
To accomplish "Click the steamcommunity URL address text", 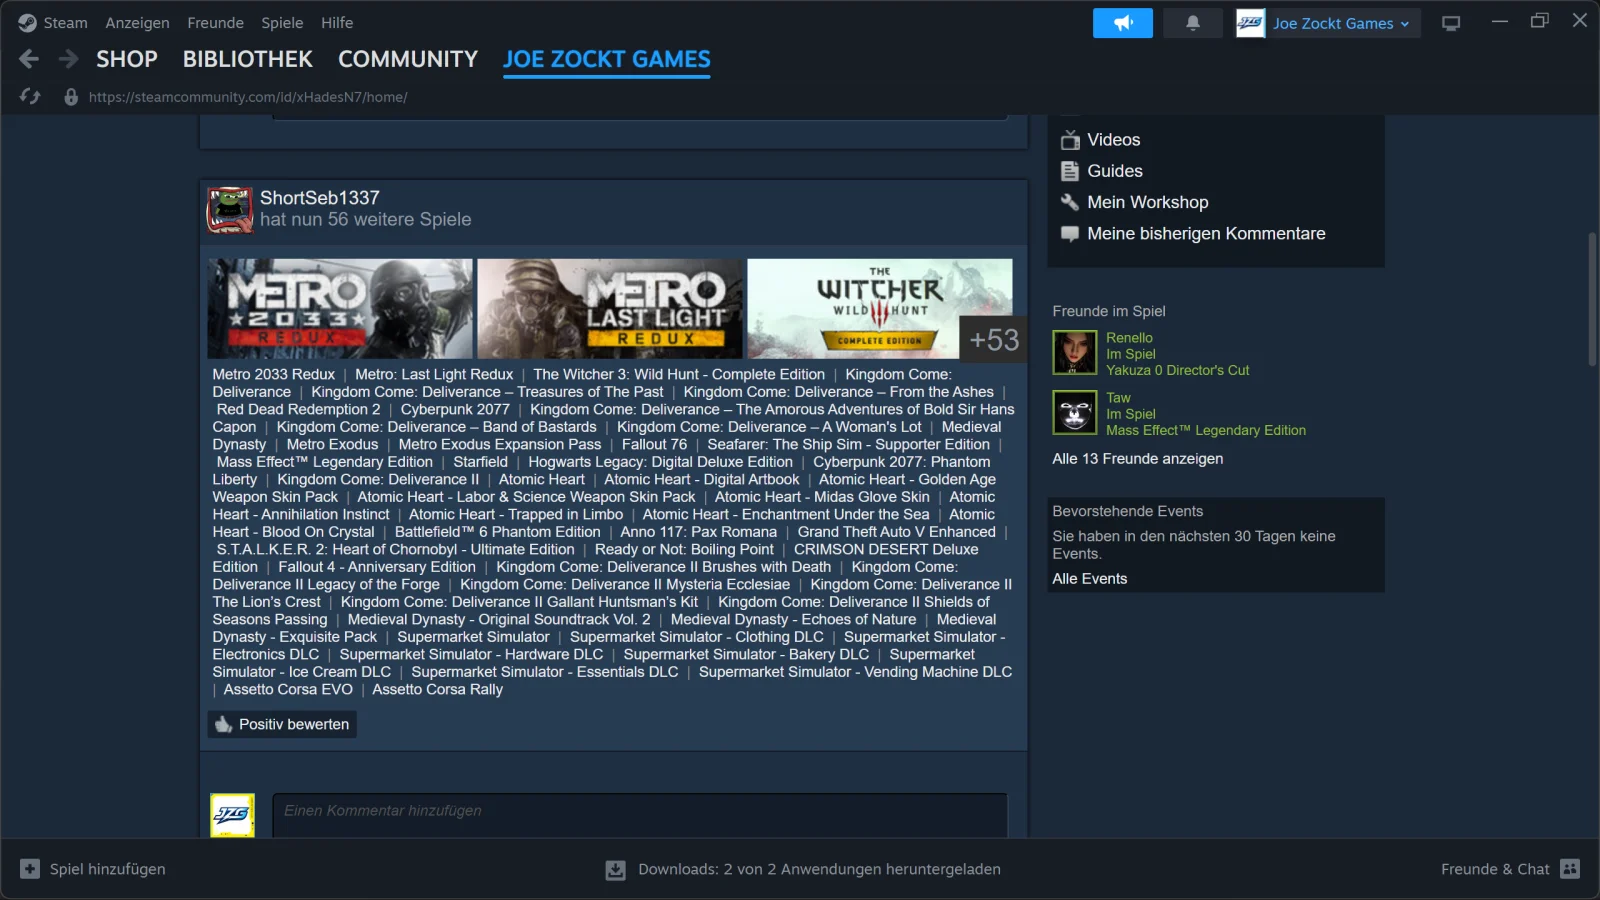I will [x=248, y=97].
